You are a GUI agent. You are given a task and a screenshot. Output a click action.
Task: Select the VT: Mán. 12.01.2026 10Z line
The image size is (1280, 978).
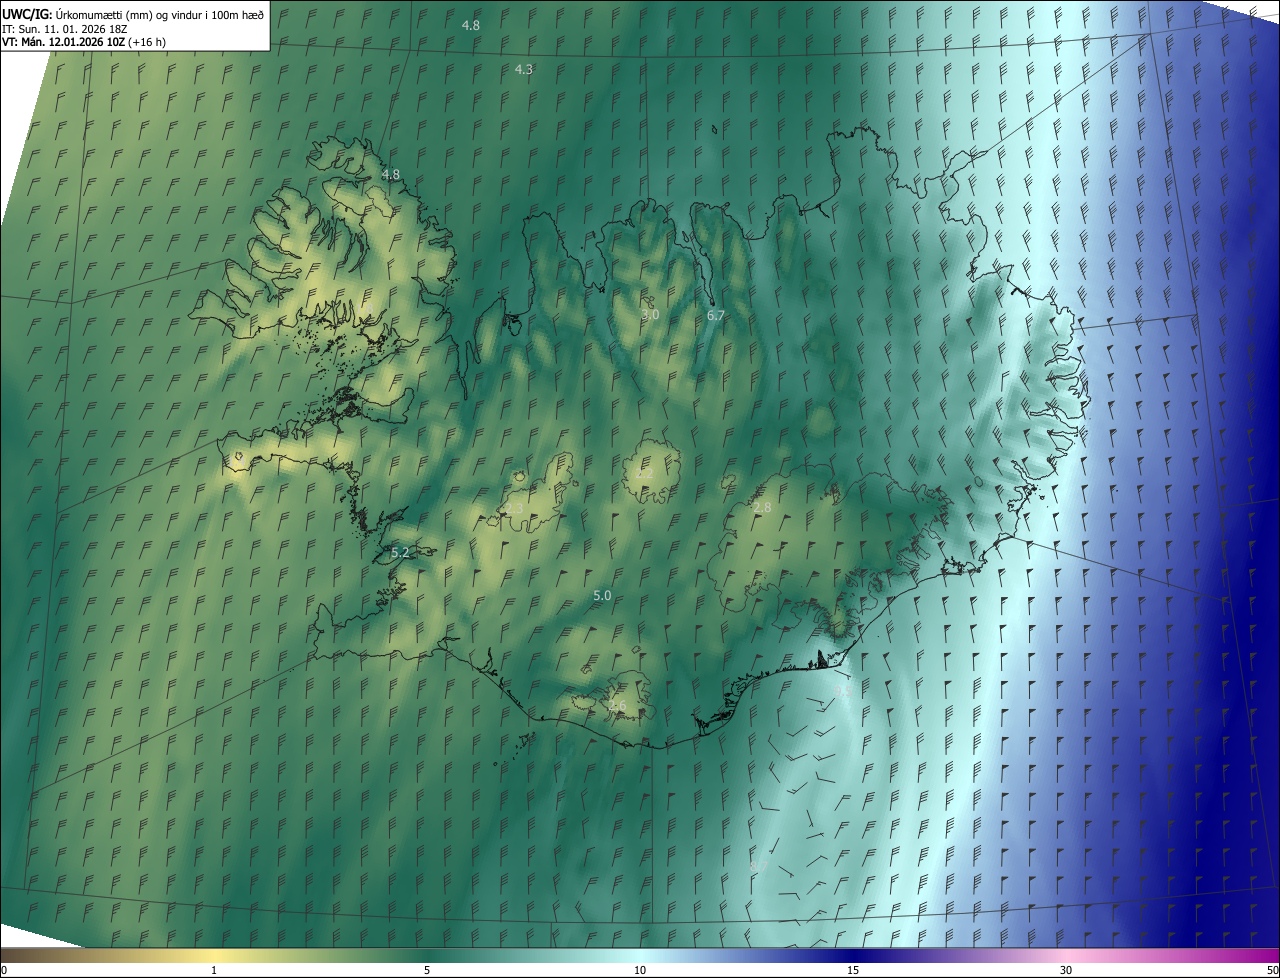(x=84, y=42)
